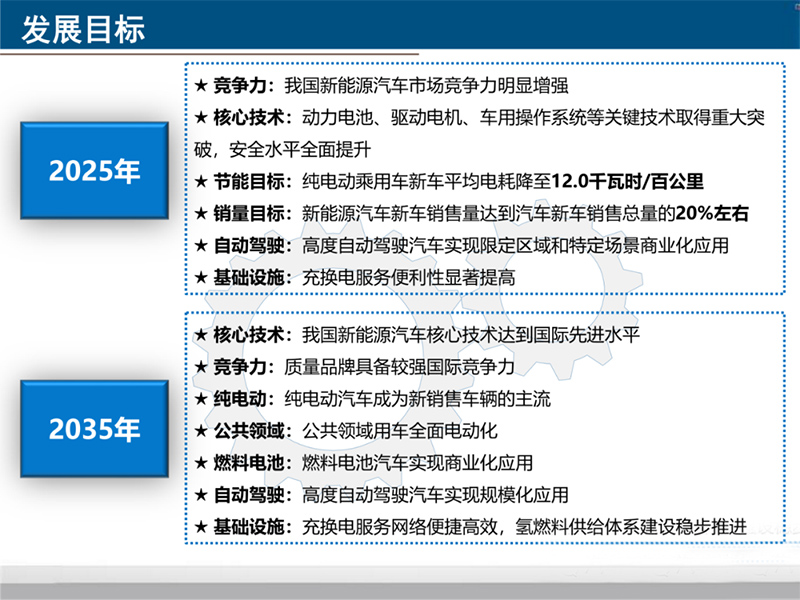The height and width of the screenshot is (600, 800).
Task: Click the 2035 基础设施 line about 氢燃料供给体系
Action: (470, 527)
